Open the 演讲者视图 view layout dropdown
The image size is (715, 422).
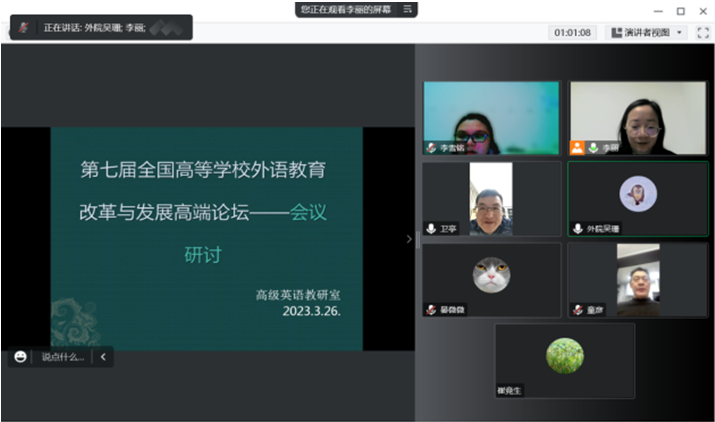pos(648,32)
